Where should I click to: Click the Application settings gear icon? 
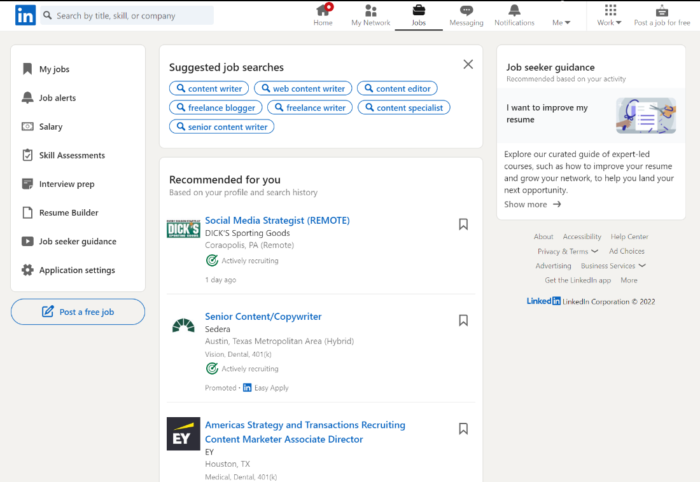27,270
